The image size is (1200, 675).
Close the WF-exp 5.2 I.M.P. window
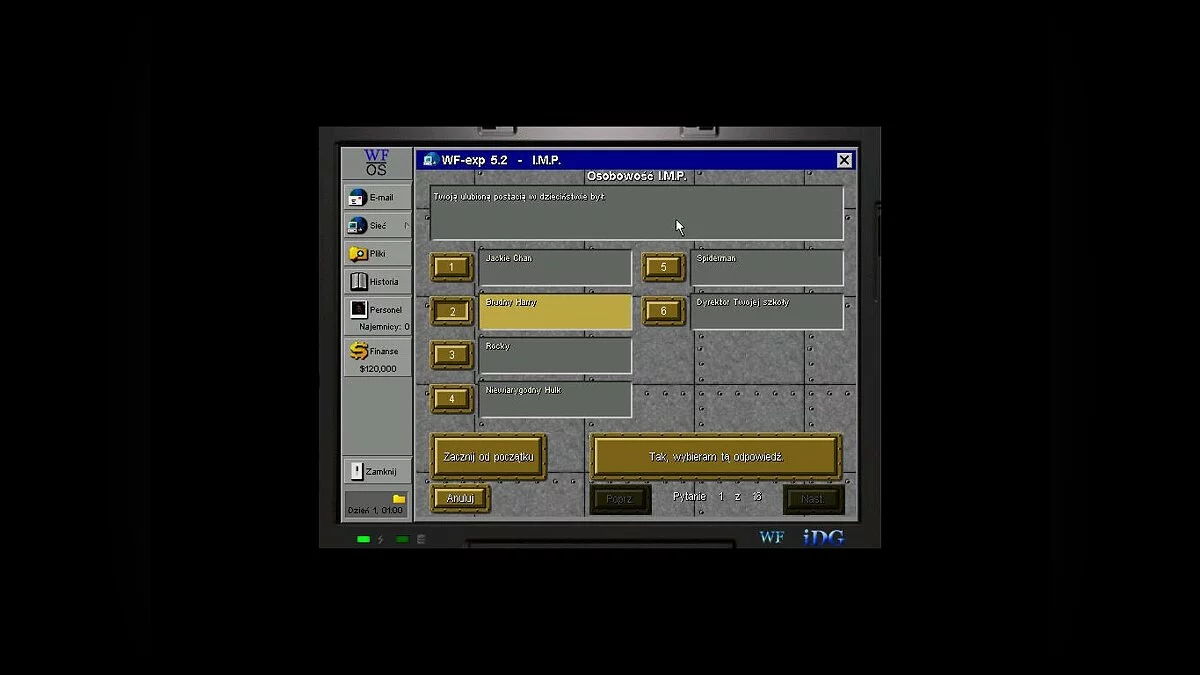(844, 160)
